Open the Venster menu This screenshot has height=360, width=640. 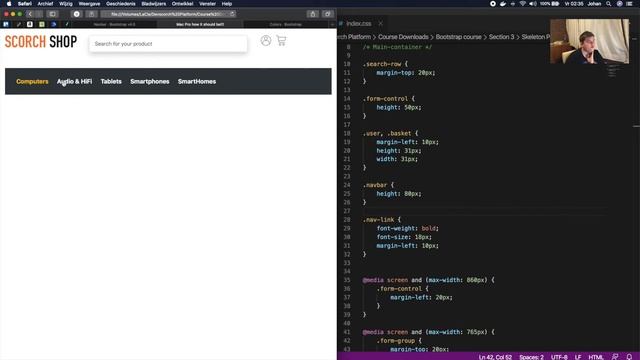(207, 4)
